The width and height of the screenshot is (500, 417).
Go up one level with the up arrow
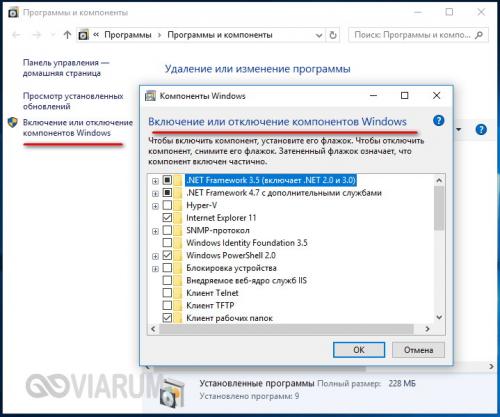coord(67,35)
